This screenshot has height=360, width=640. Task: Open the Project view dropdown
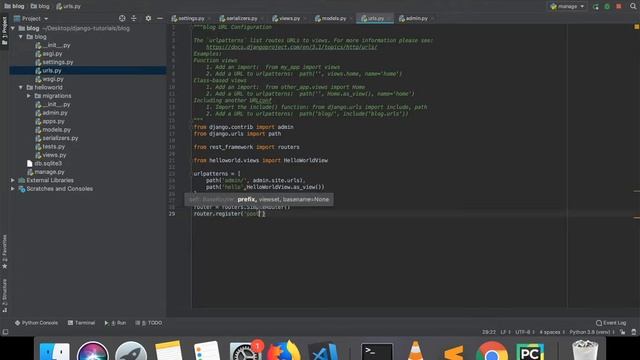(x=31, y=18)
